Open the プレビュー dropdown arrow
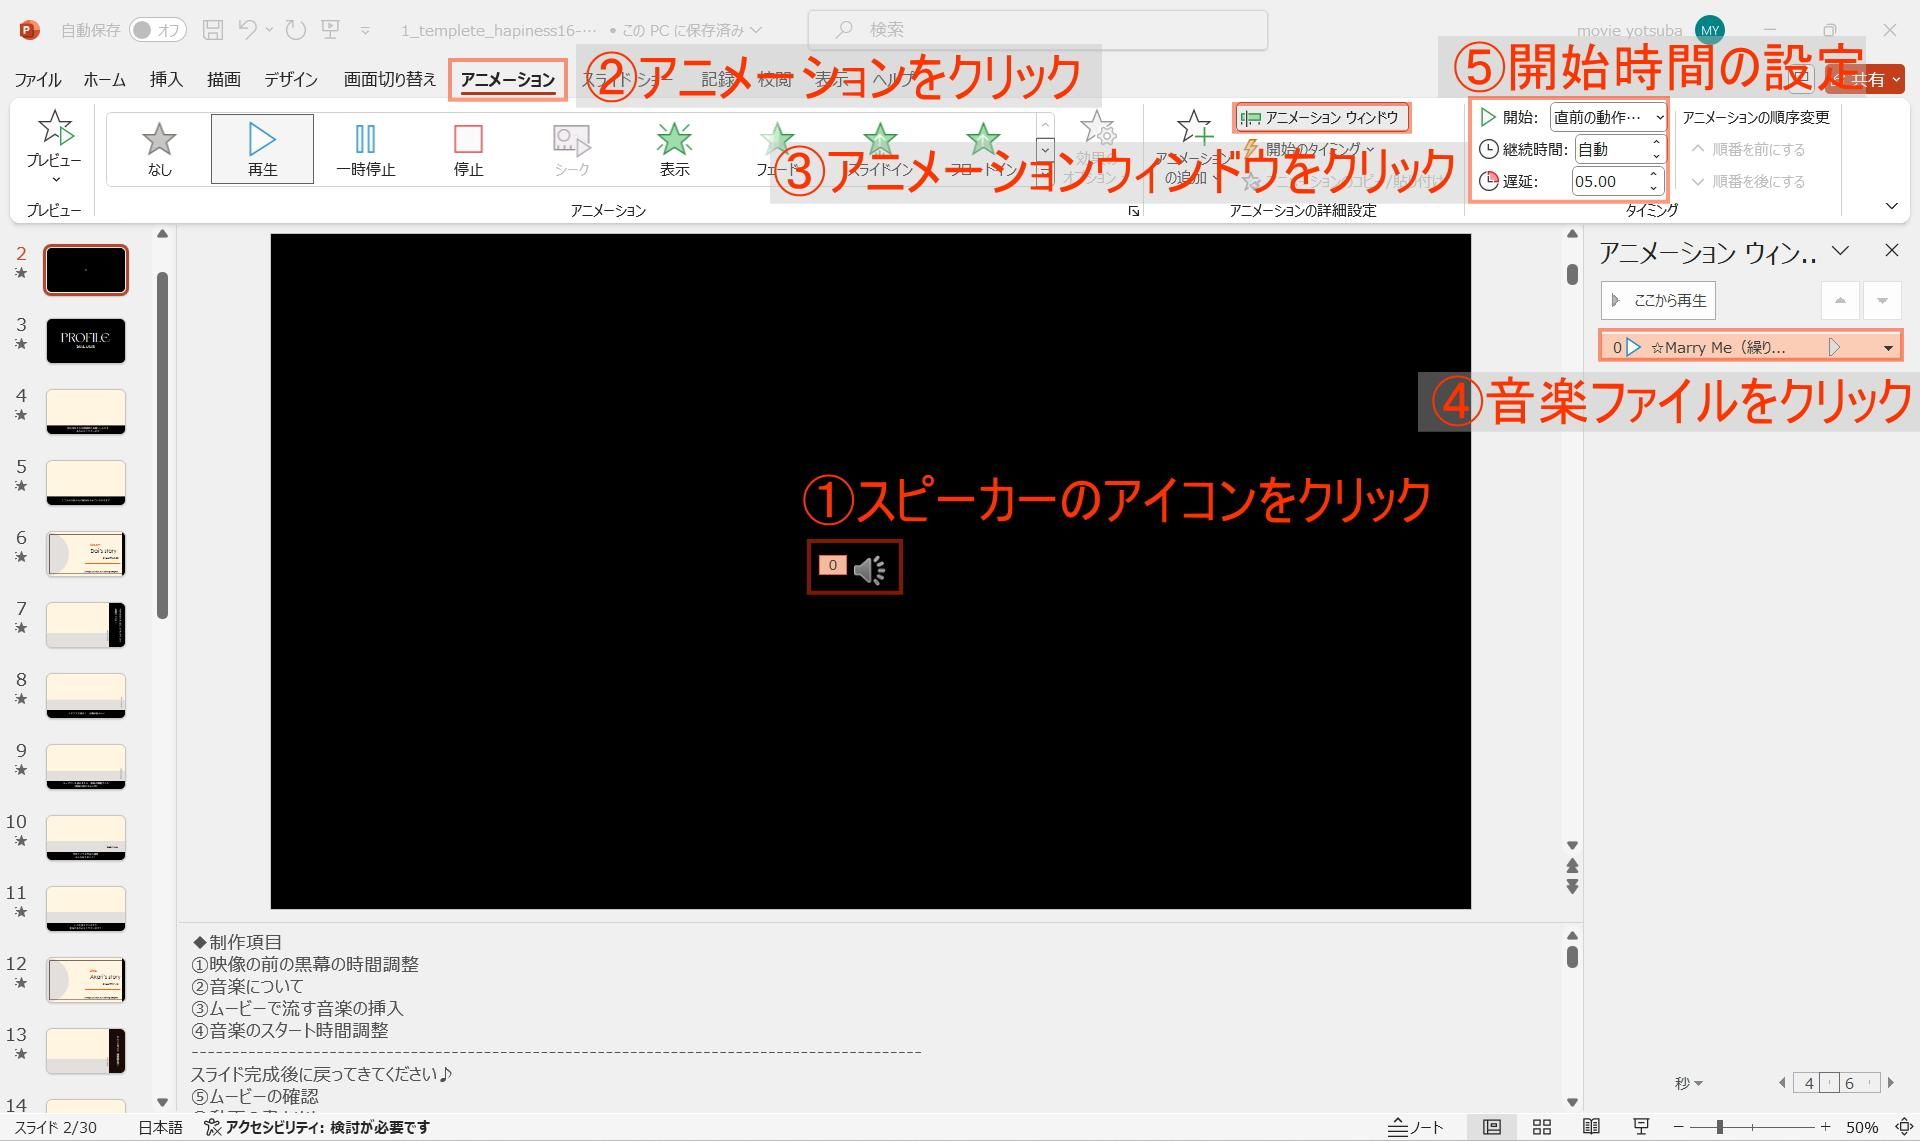Viewport: 1920px width, 1141px height. pyautogui.click(x=55, y=180)
